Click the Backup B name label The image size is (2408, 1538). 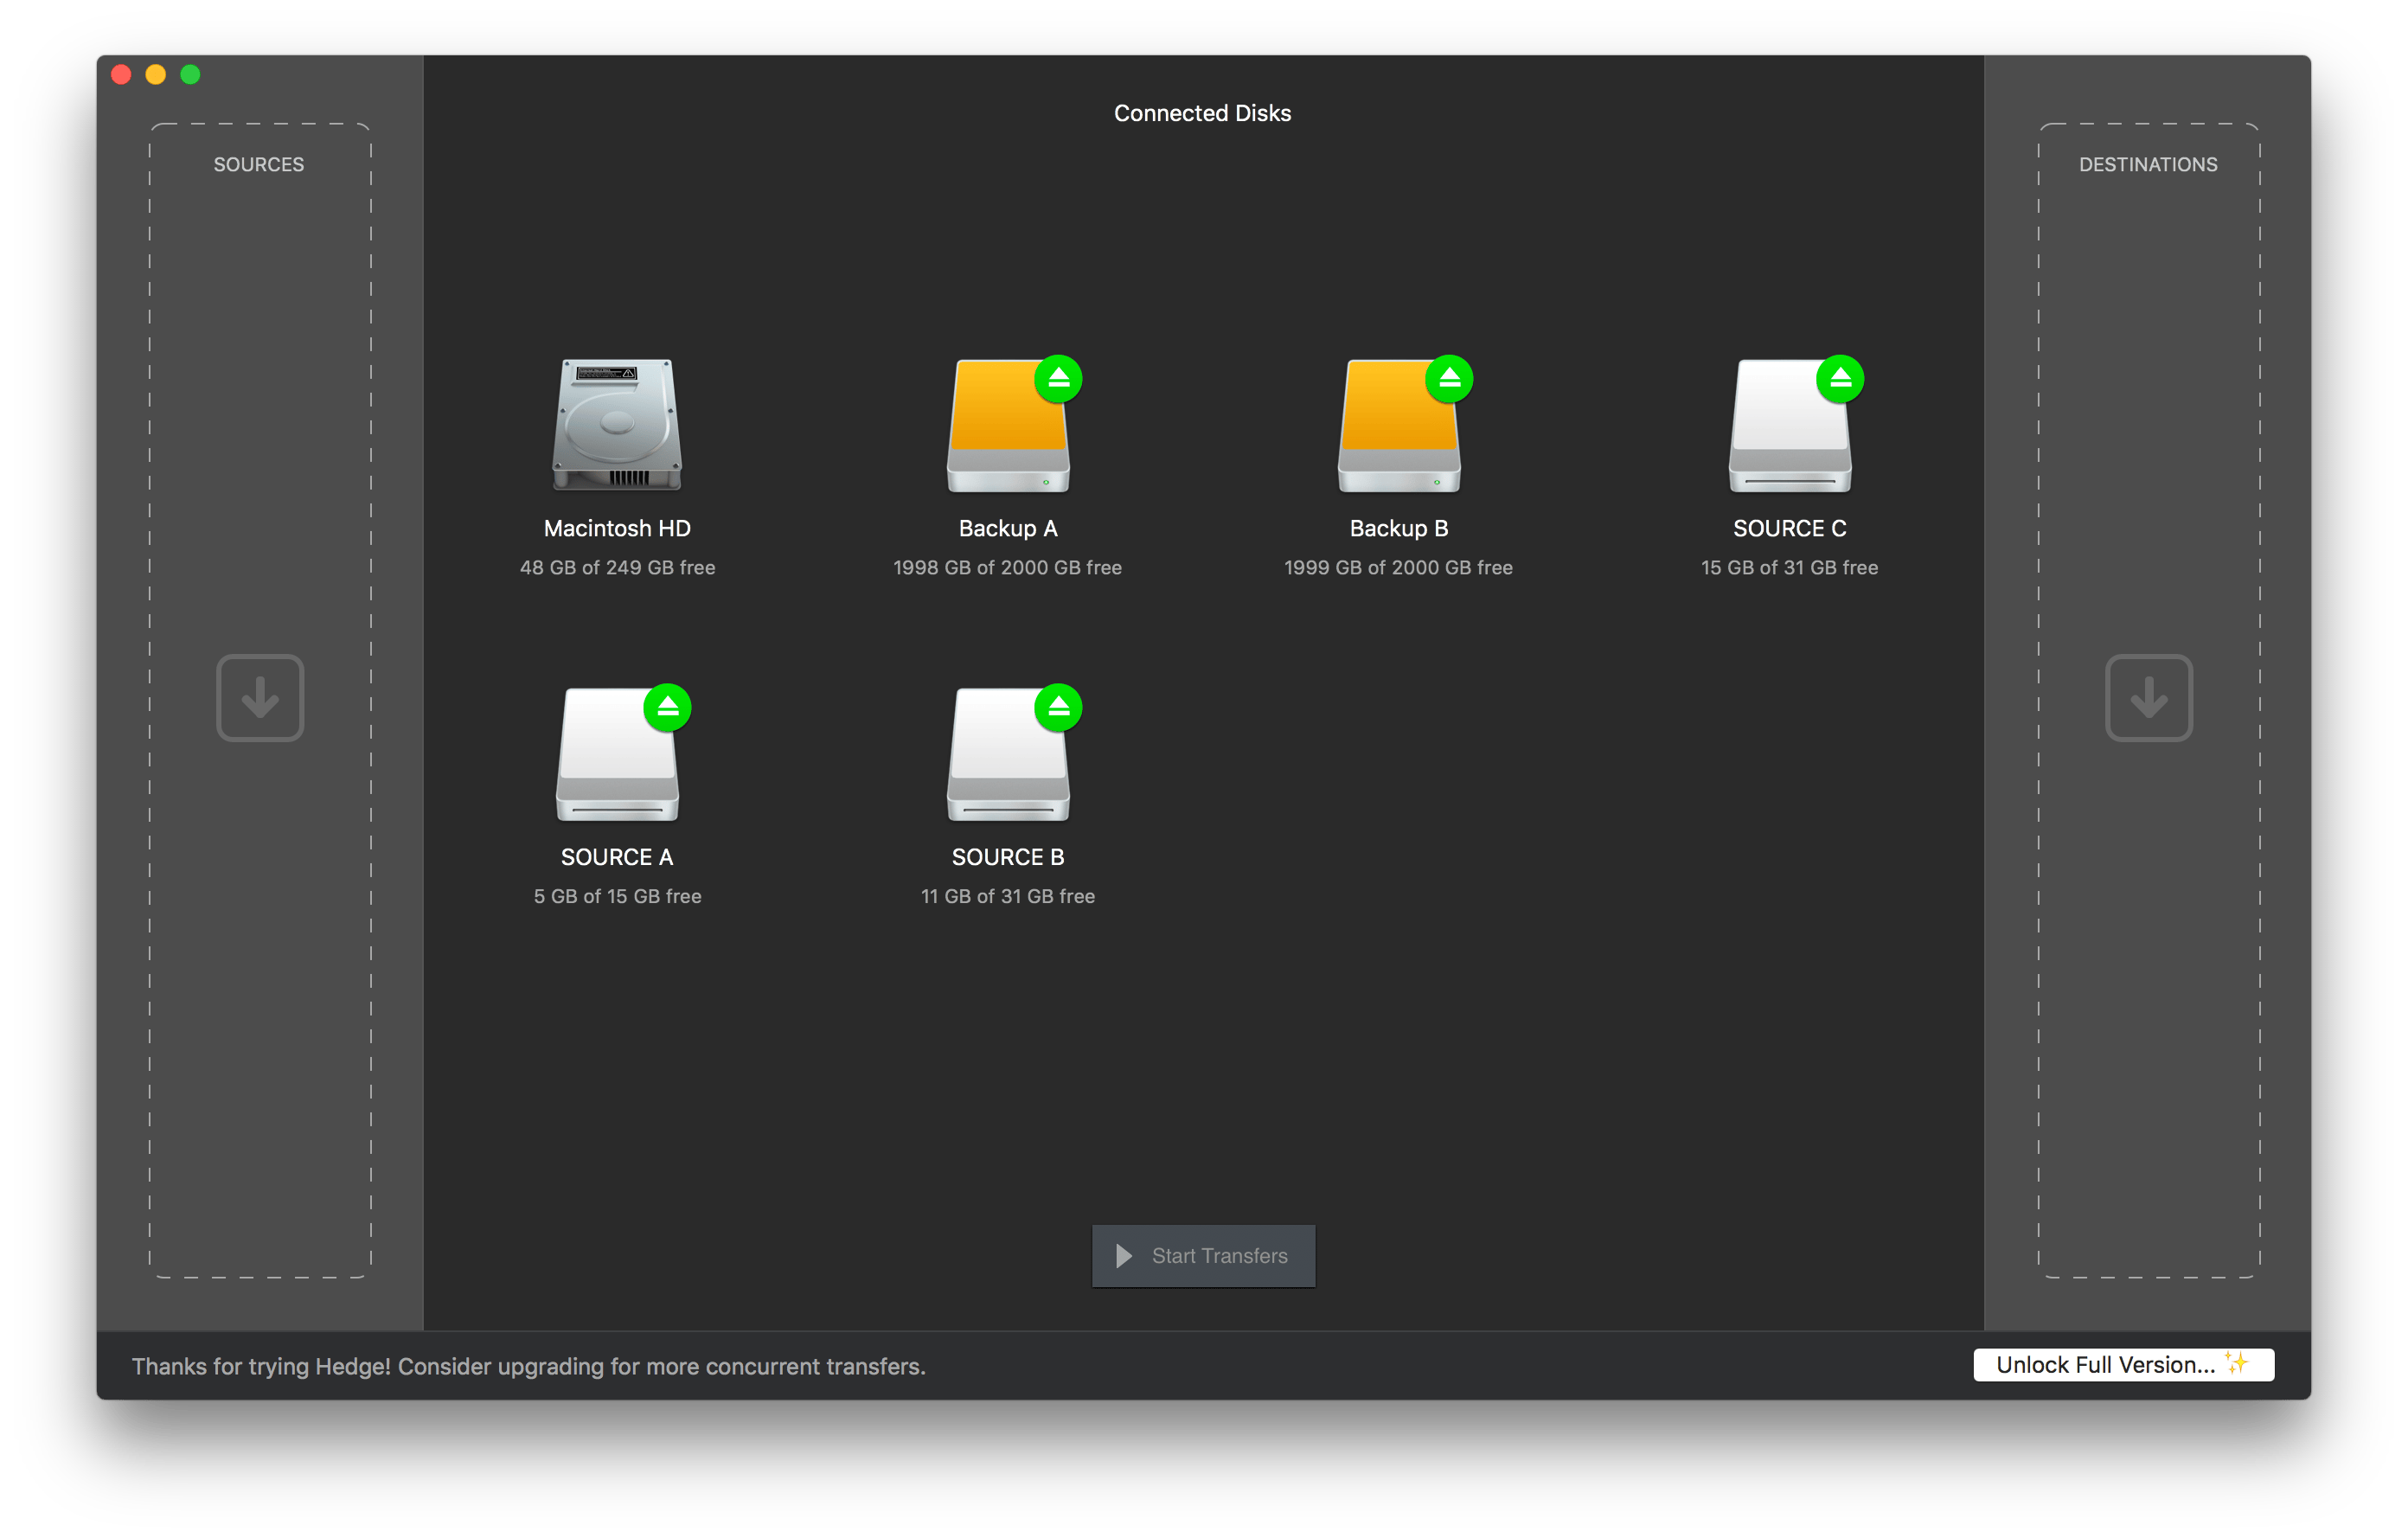1399,528
